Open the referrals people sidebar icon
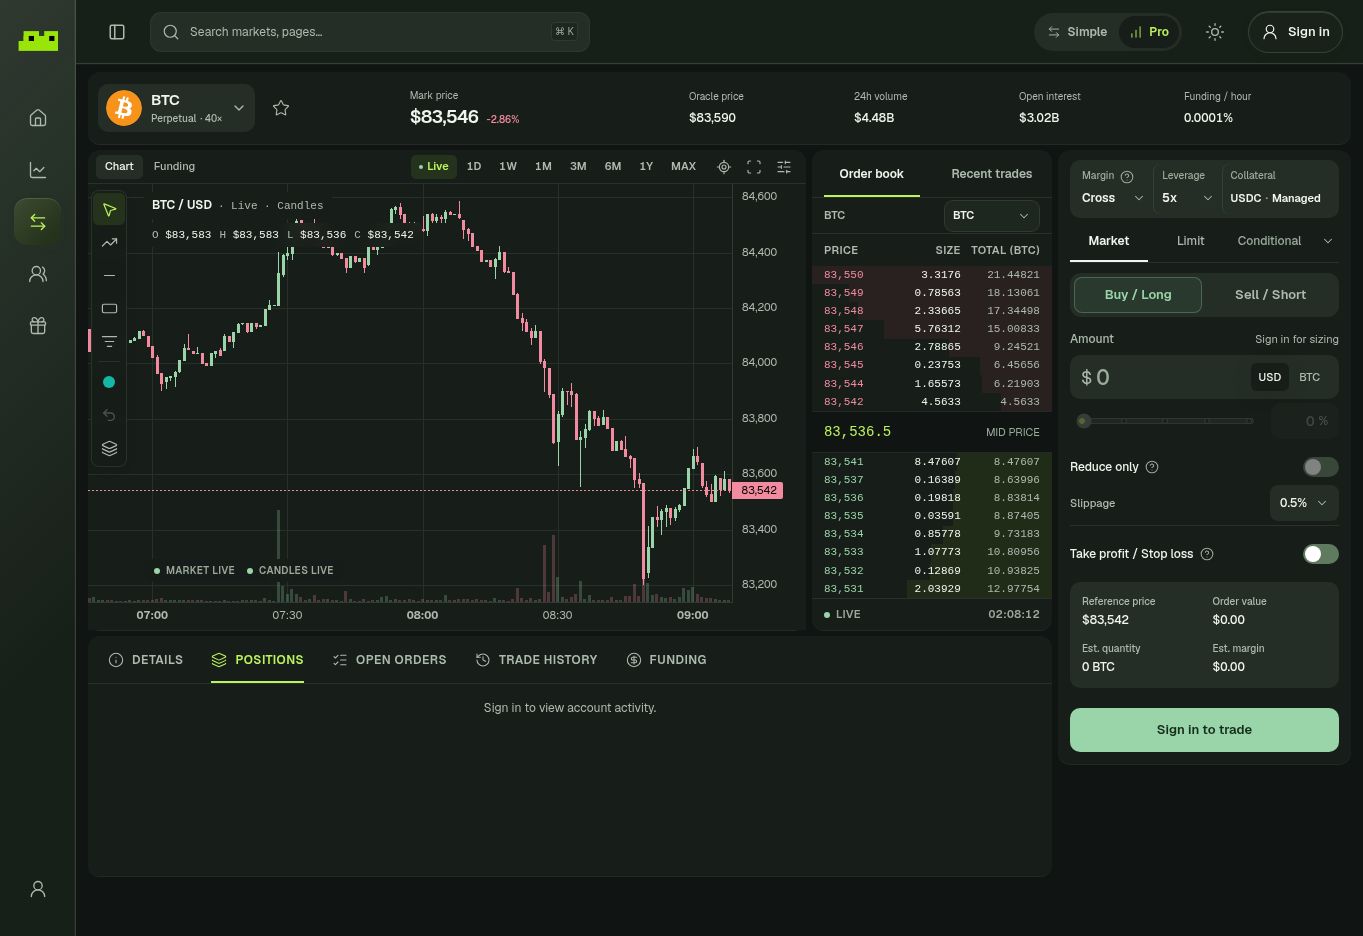The width and height of the screenshot is (1363, 936). pos(38,274)
